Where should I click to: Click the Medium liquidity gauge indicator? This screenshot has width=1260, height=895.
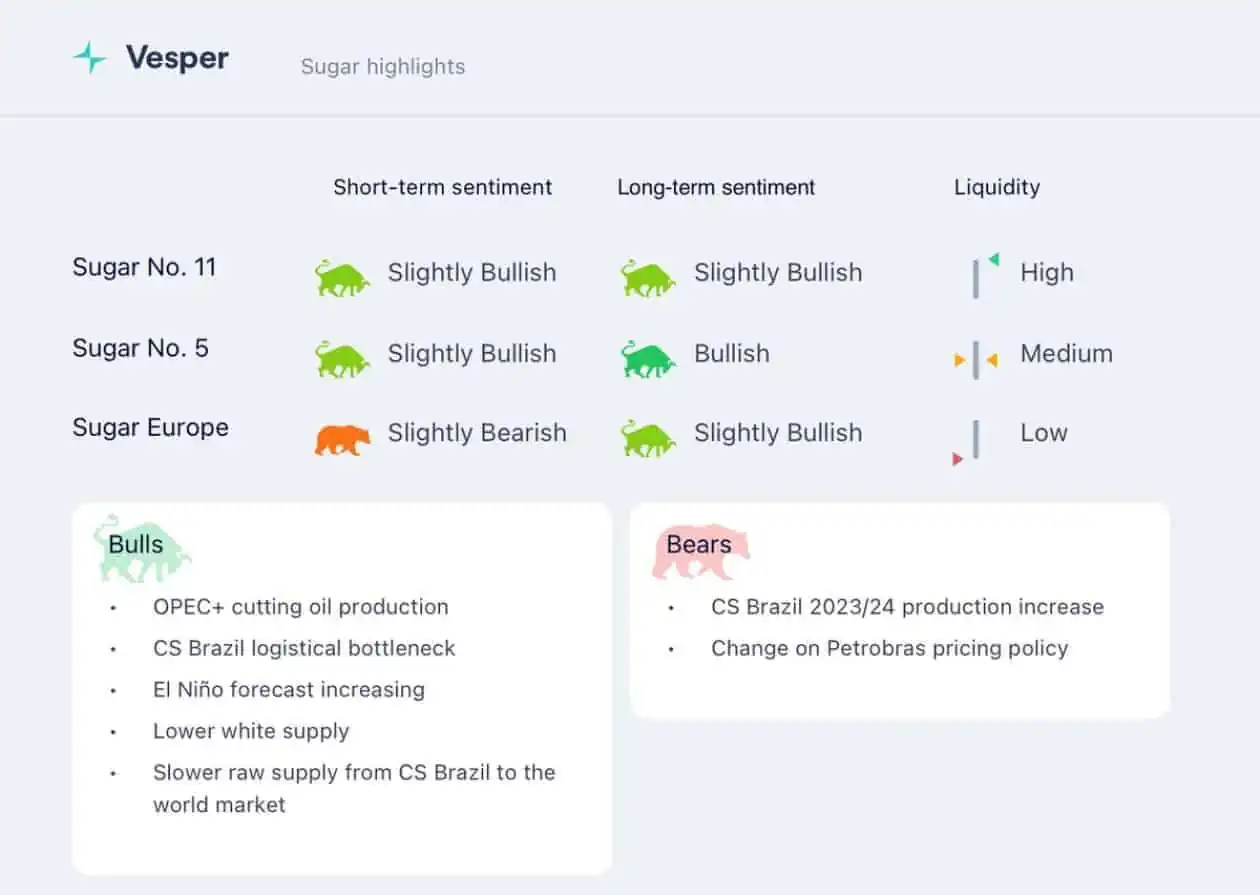point(976,359)
